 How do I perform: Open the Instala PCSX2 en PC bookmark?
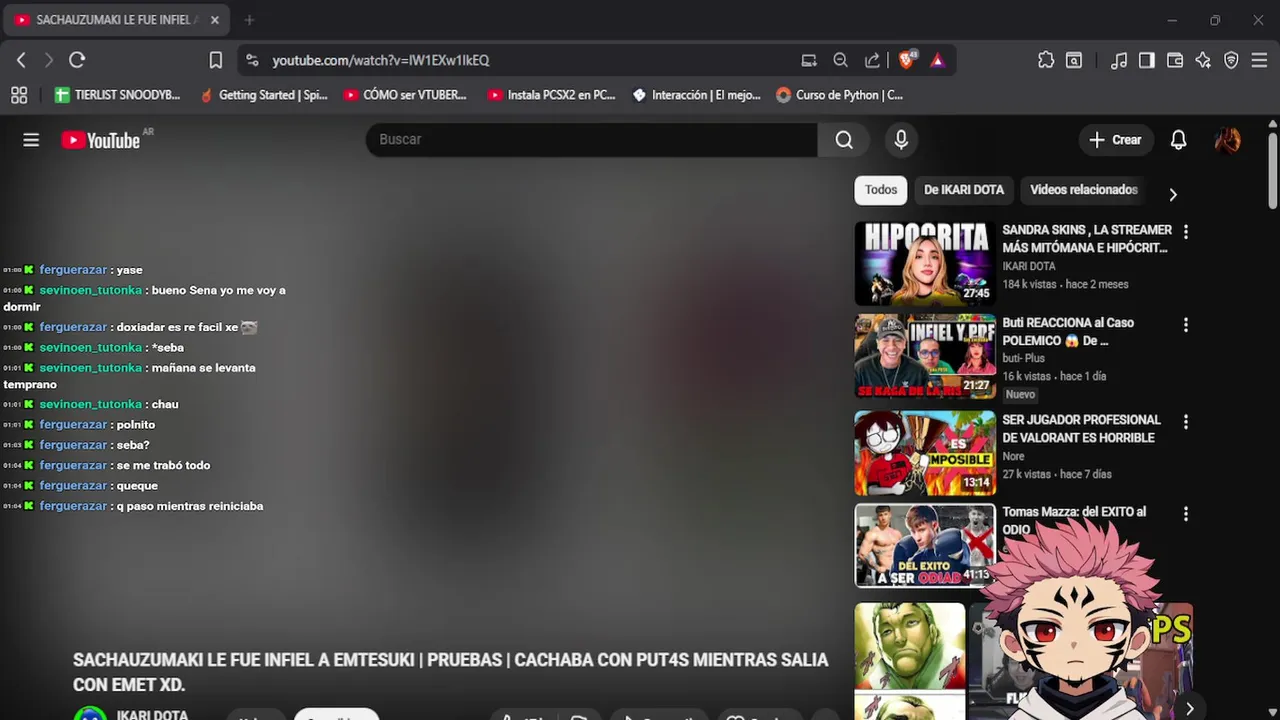click(551, 95)
